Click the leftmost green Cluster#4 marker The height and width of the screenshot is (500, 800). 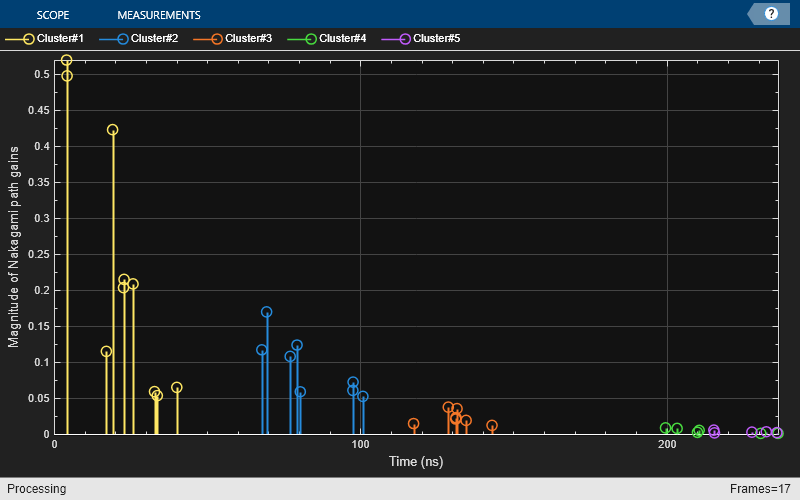tap(665, 428)
